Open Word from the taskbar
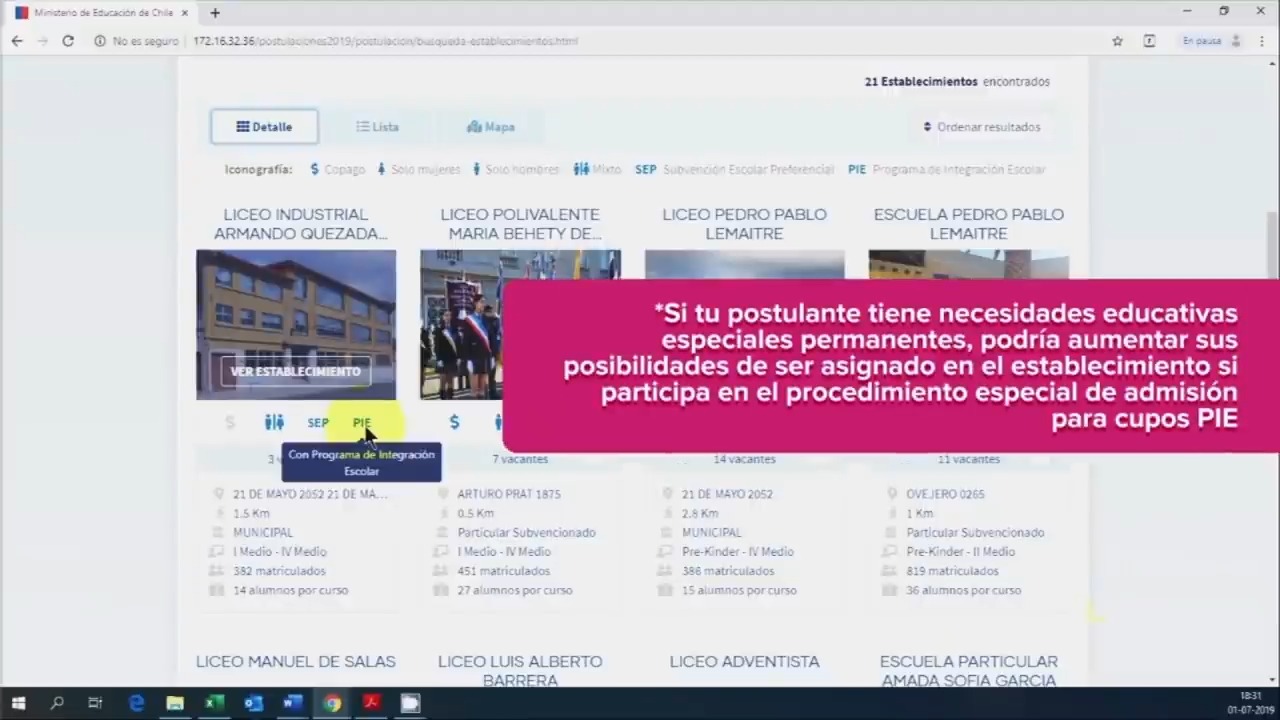The height and width of the screenshot is (720, 1280). coord(292,703)
